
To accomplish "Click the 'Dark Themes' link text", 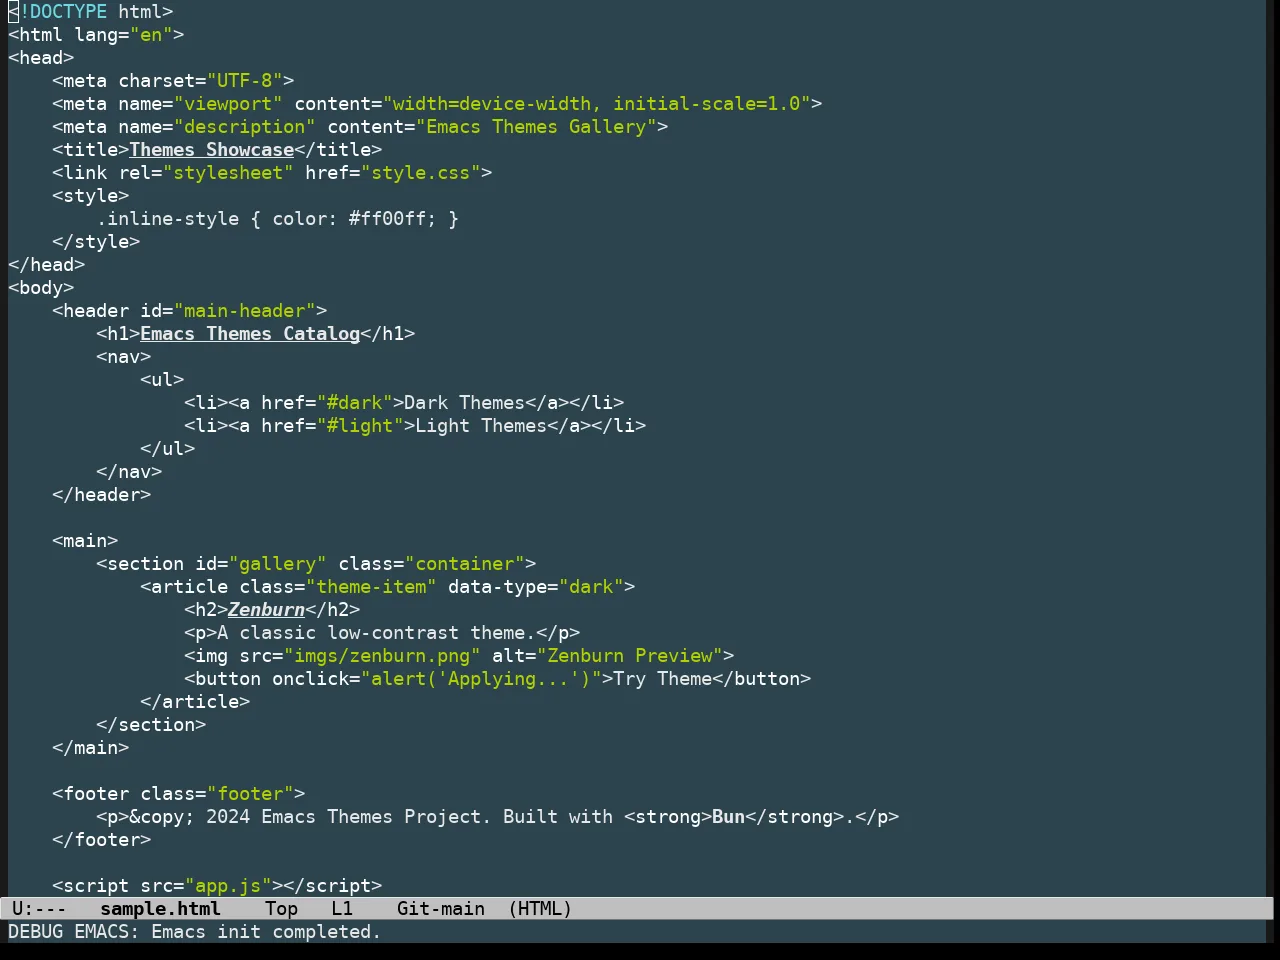I will pyautogui.click(x=465, y=403).
